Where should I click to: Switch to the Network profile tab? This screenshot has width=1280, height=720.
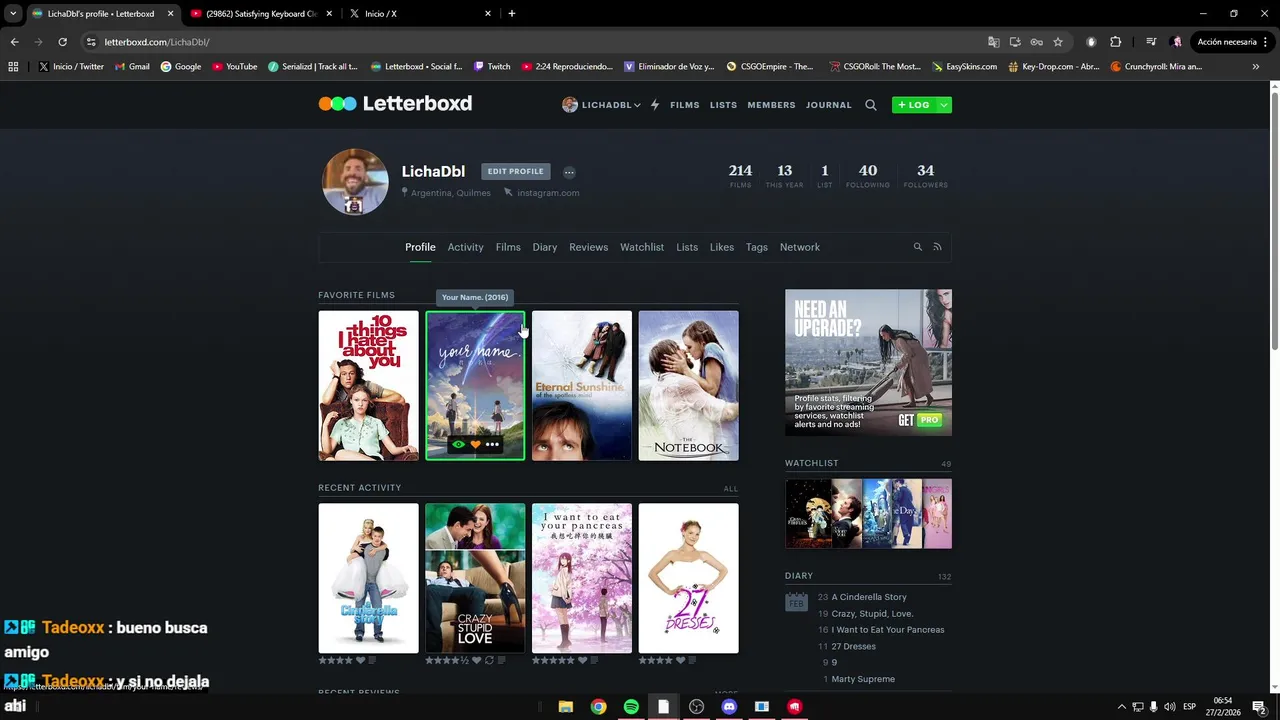click(800, 247)
